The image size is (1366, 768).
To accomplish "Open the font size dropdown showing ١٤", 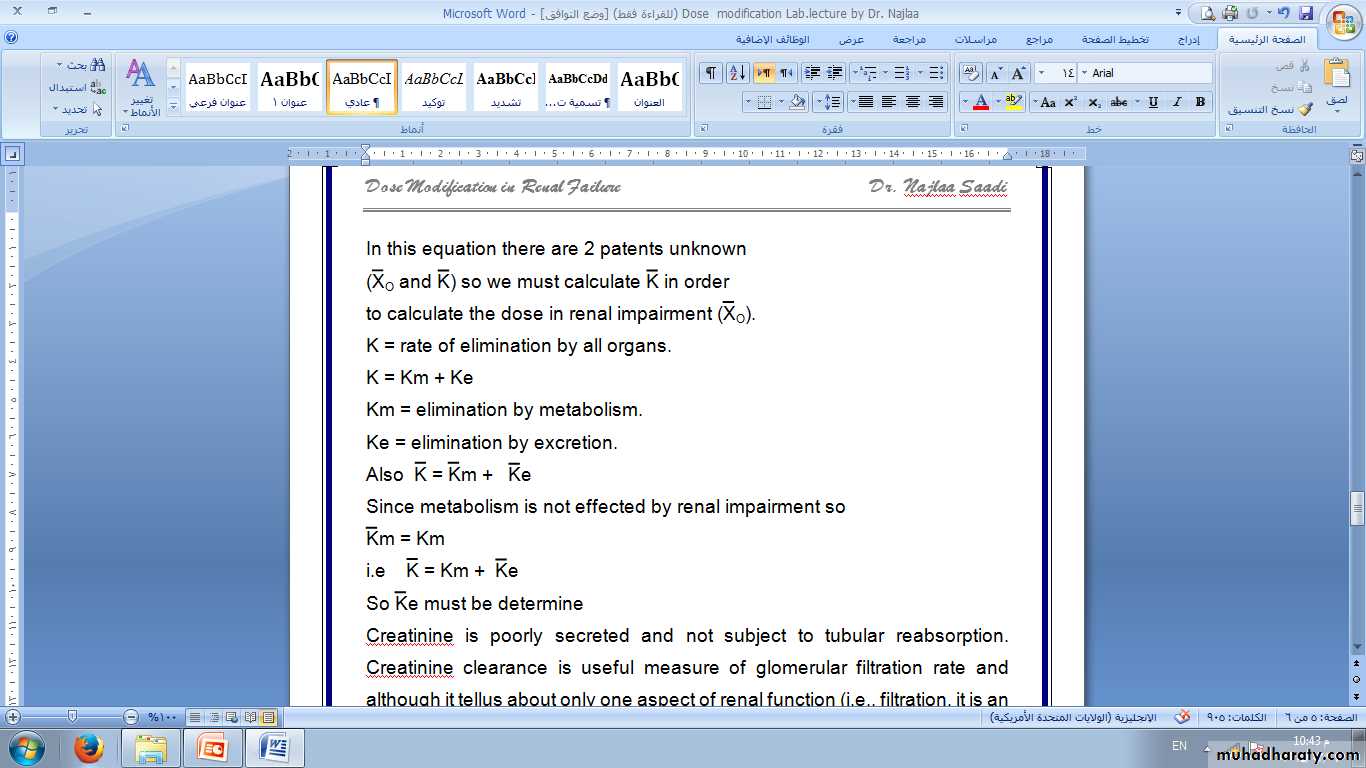I will click(1042, 73).
